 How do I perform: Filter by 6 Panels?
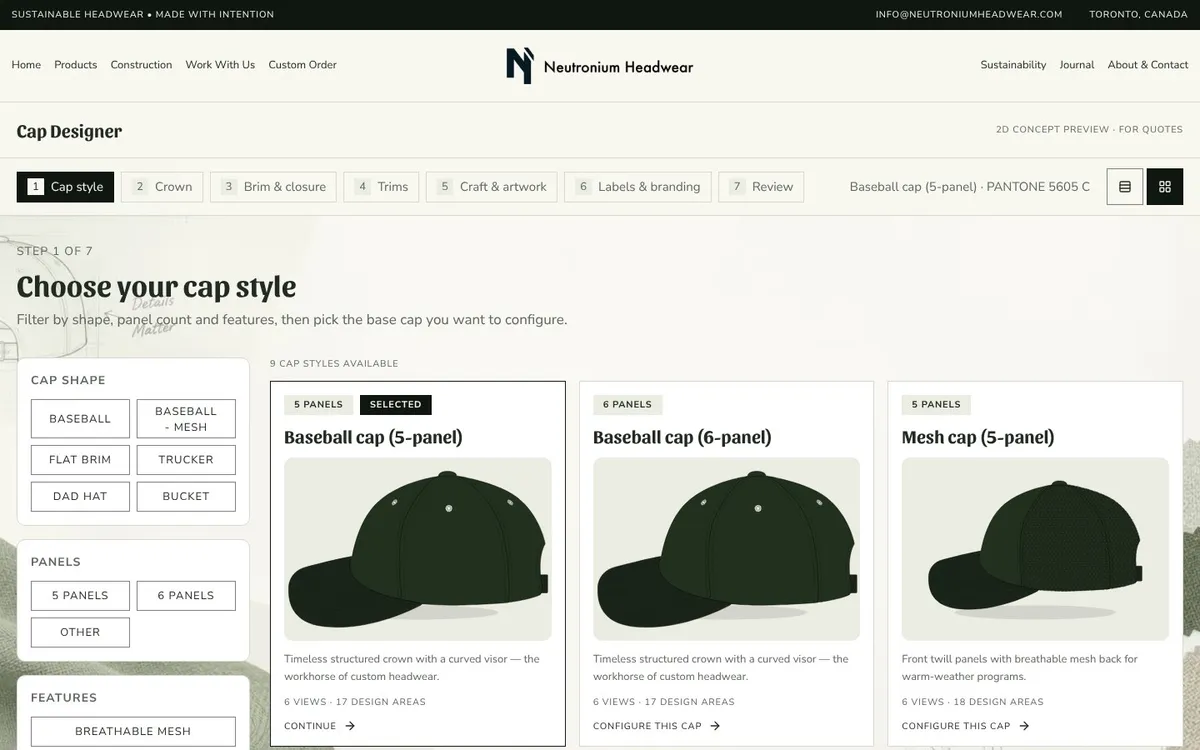coord(186,595)
